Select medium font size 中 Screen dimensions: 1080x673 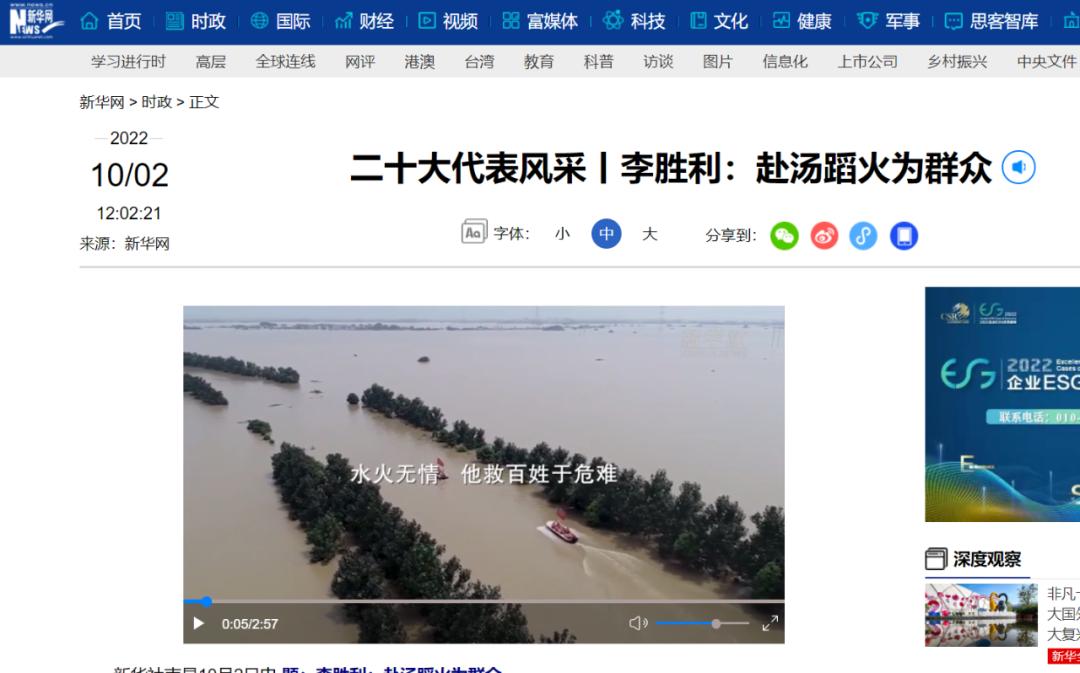[x=606, y=234]
